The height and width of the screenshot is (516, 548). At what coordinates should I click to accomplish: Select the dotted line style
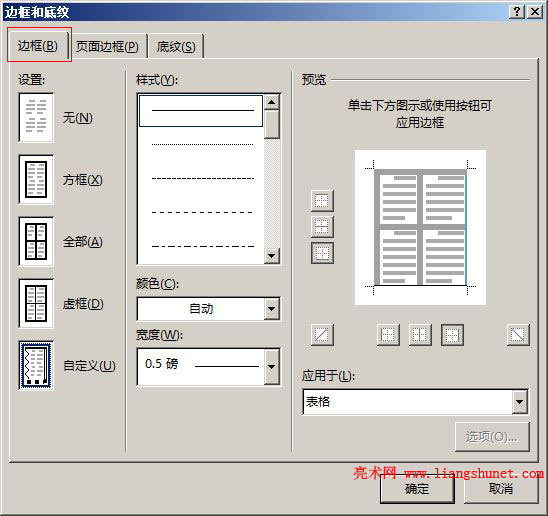tap(202, 144)
